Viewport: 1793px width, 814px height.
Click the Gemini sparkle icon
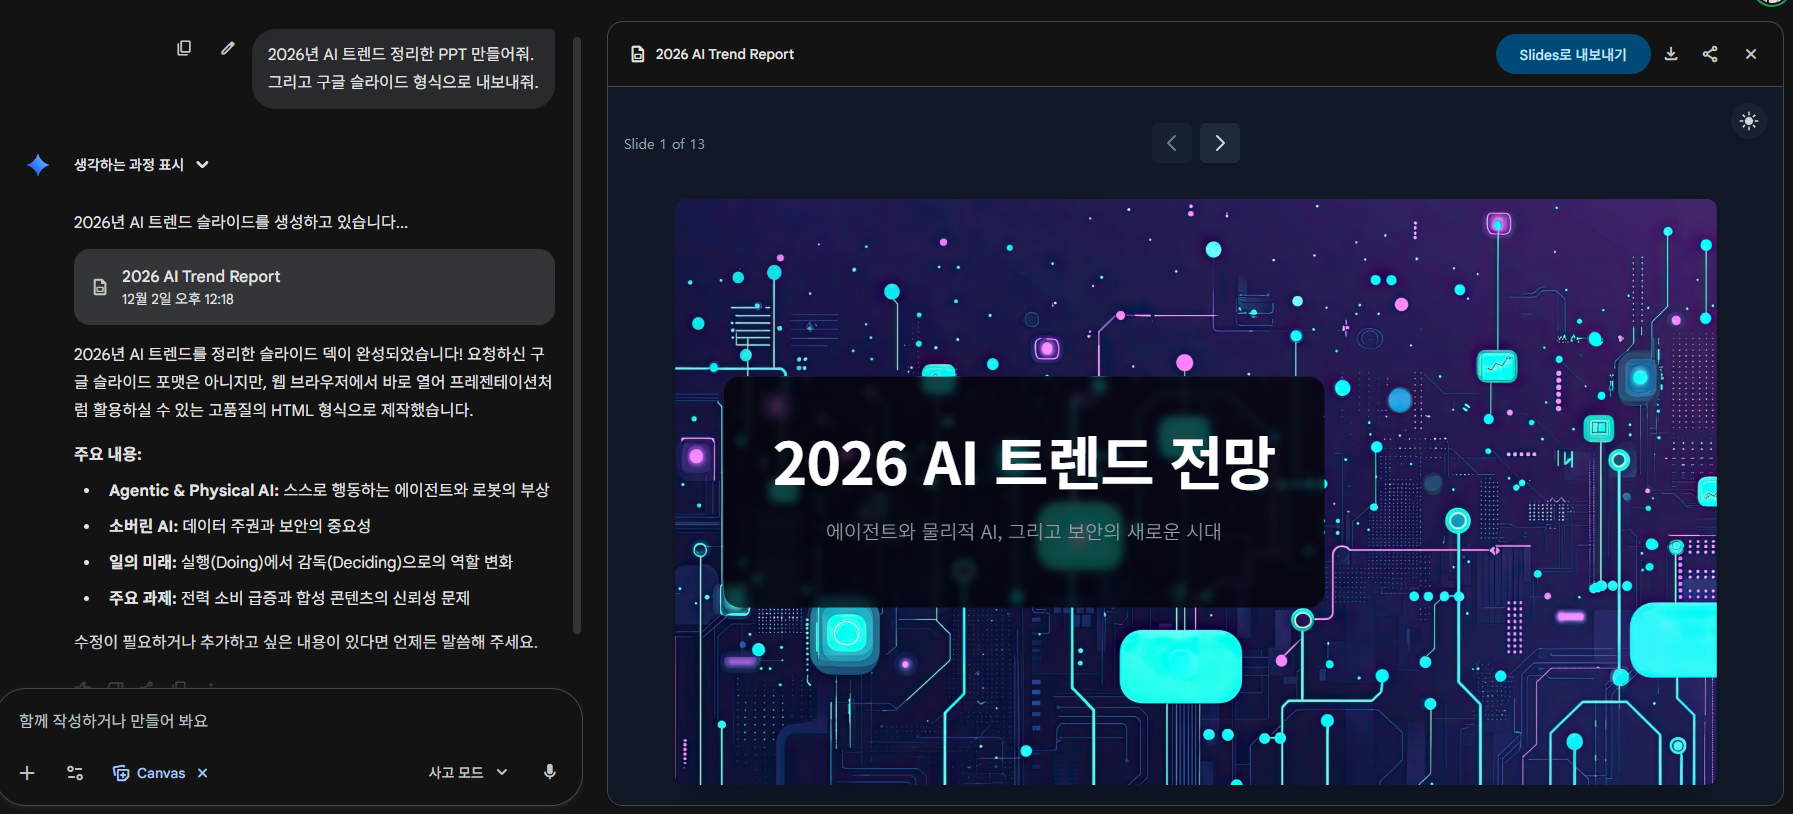(38, 165)
